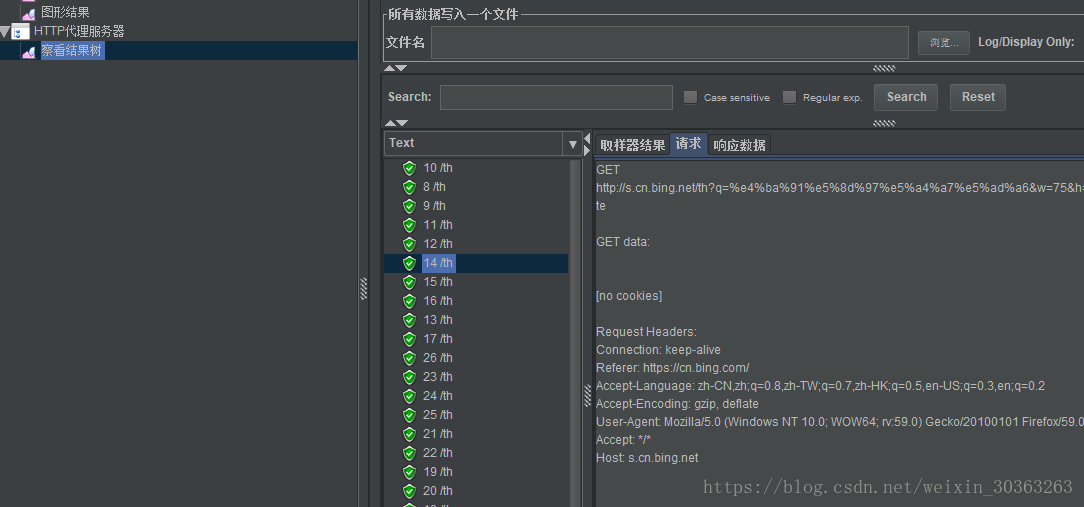Image resolution: width=1084 pixels, height=507 pixels.
Task: Select the 8 /th sample result
Action: coord(434,187)
